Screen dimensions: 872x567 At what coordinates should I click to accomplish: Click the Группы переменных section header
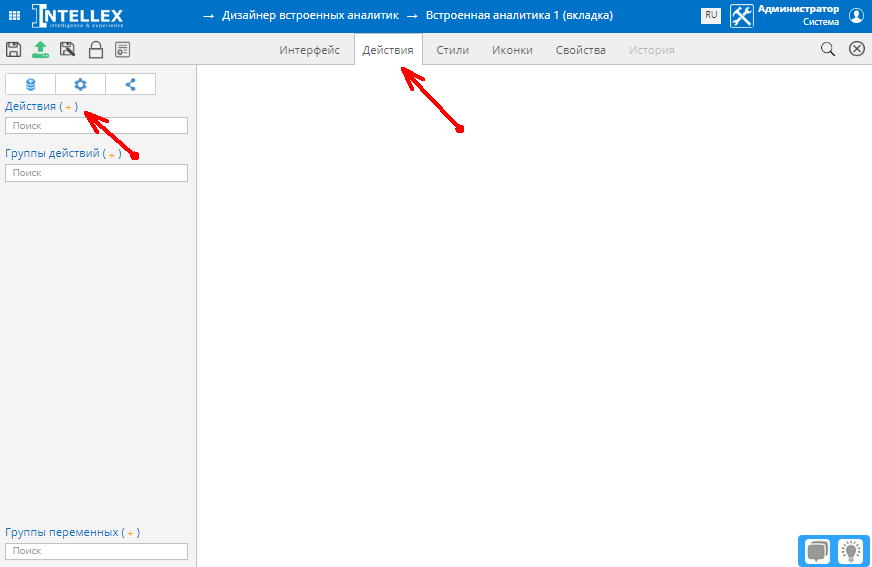tap(62, 533)
